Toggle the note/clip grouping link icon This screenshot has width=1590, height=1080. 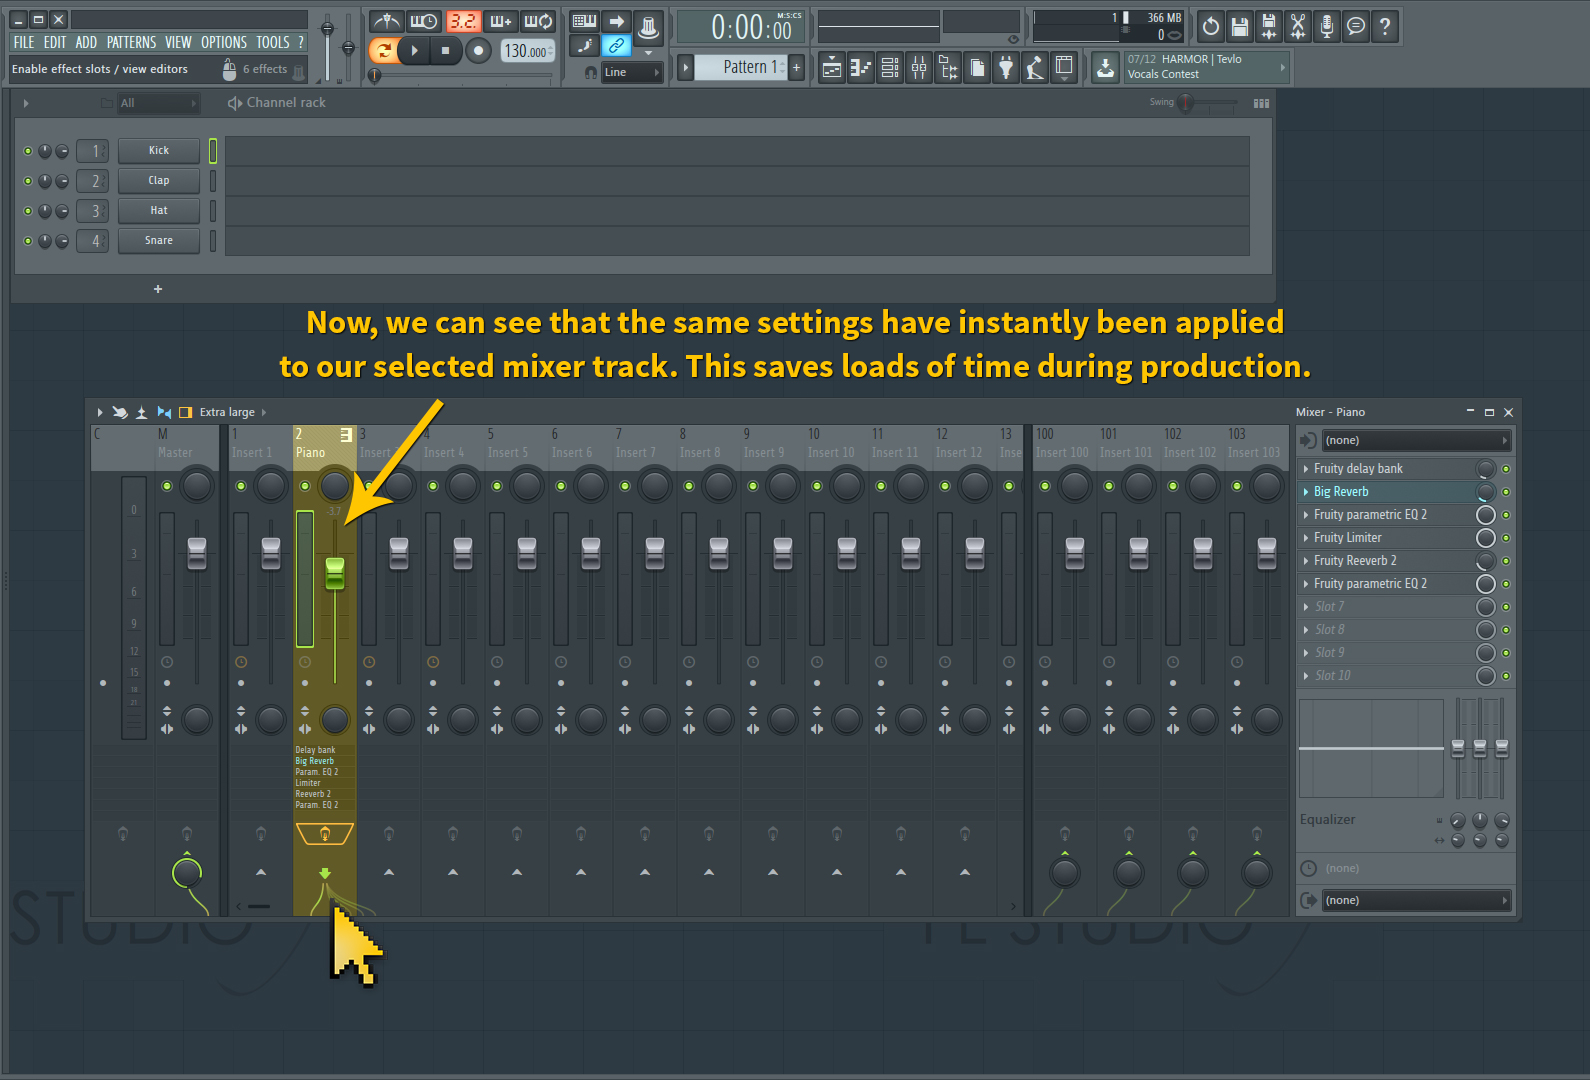pyautogui.click(x=617, y=45)
